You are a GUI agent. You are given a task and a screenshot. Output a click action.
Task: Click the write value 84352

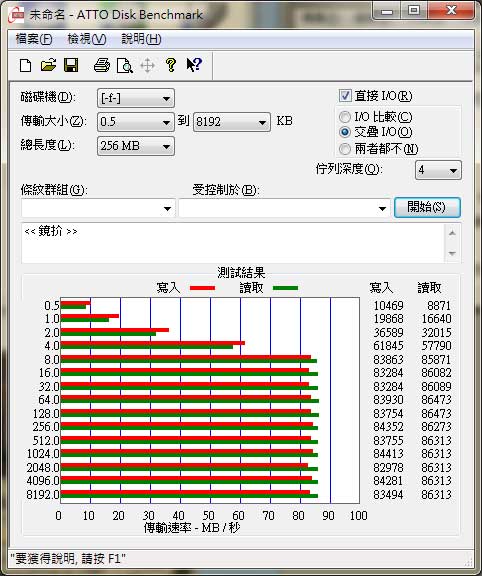coord(388,427)
